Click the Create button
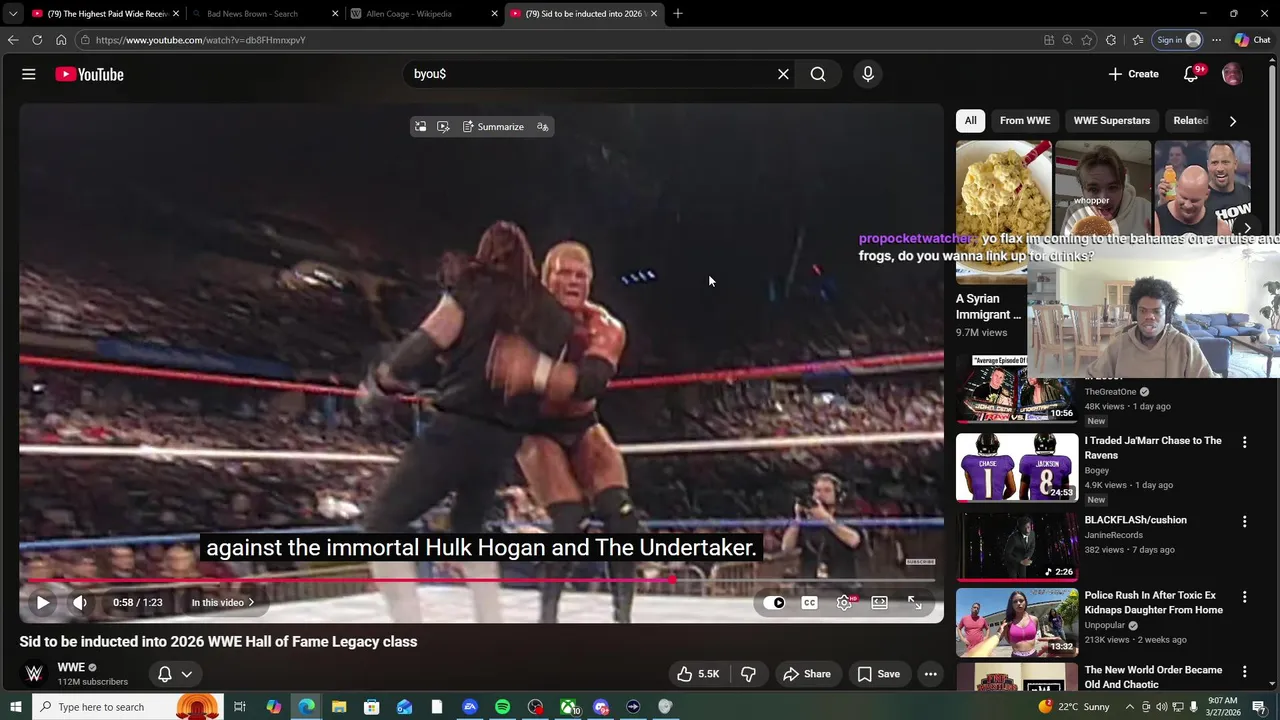1280x720 pixels. point(1133,74)
